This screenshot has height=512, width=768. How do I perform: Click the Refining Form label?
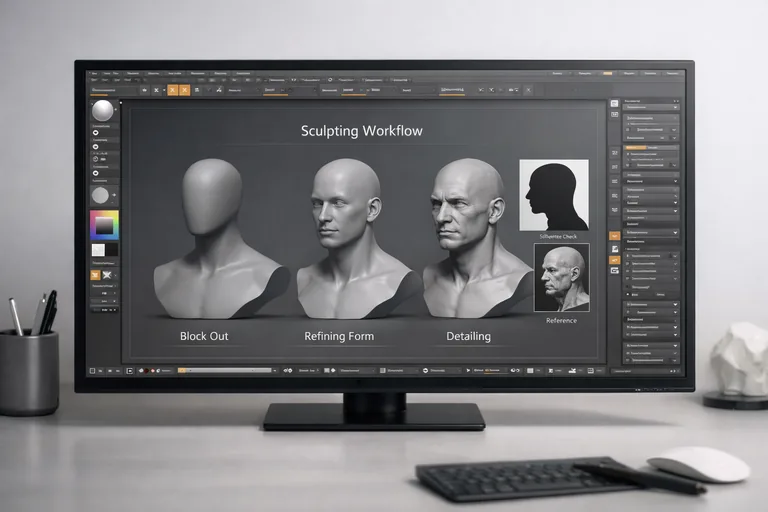(x=339, y=336)
